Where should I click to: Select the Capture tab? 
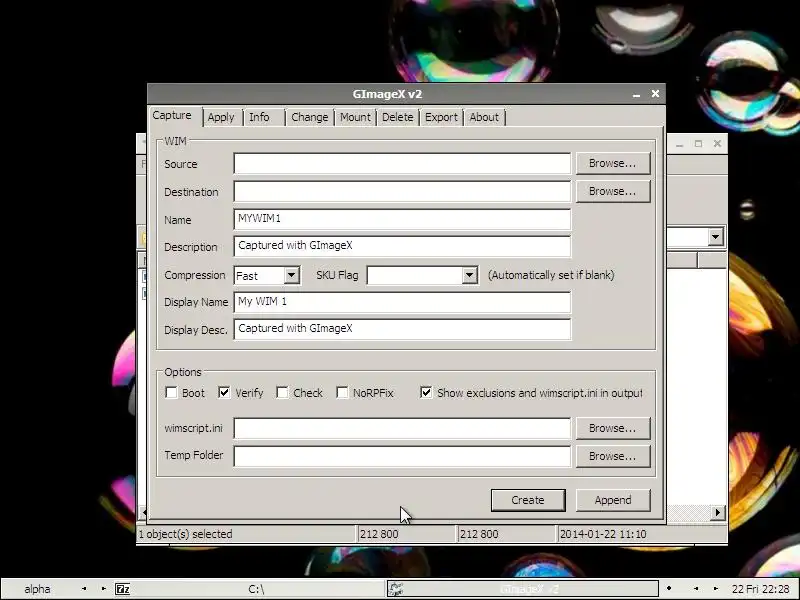(x=172, y=116)
